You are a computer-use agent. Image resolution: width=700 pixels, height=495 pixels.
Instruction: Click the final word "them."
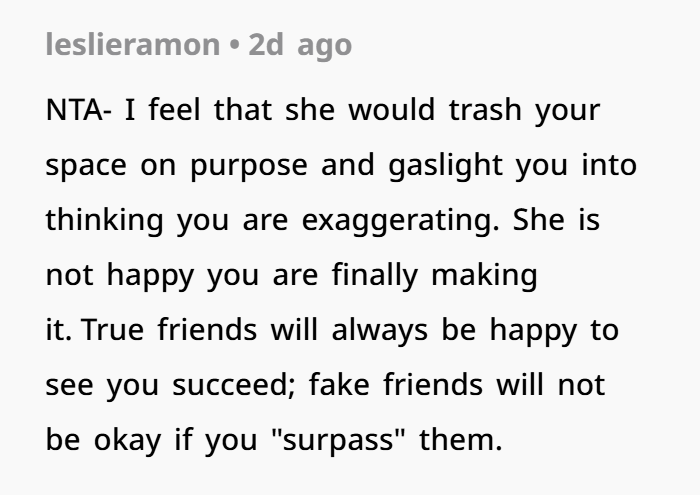[461, 440]
